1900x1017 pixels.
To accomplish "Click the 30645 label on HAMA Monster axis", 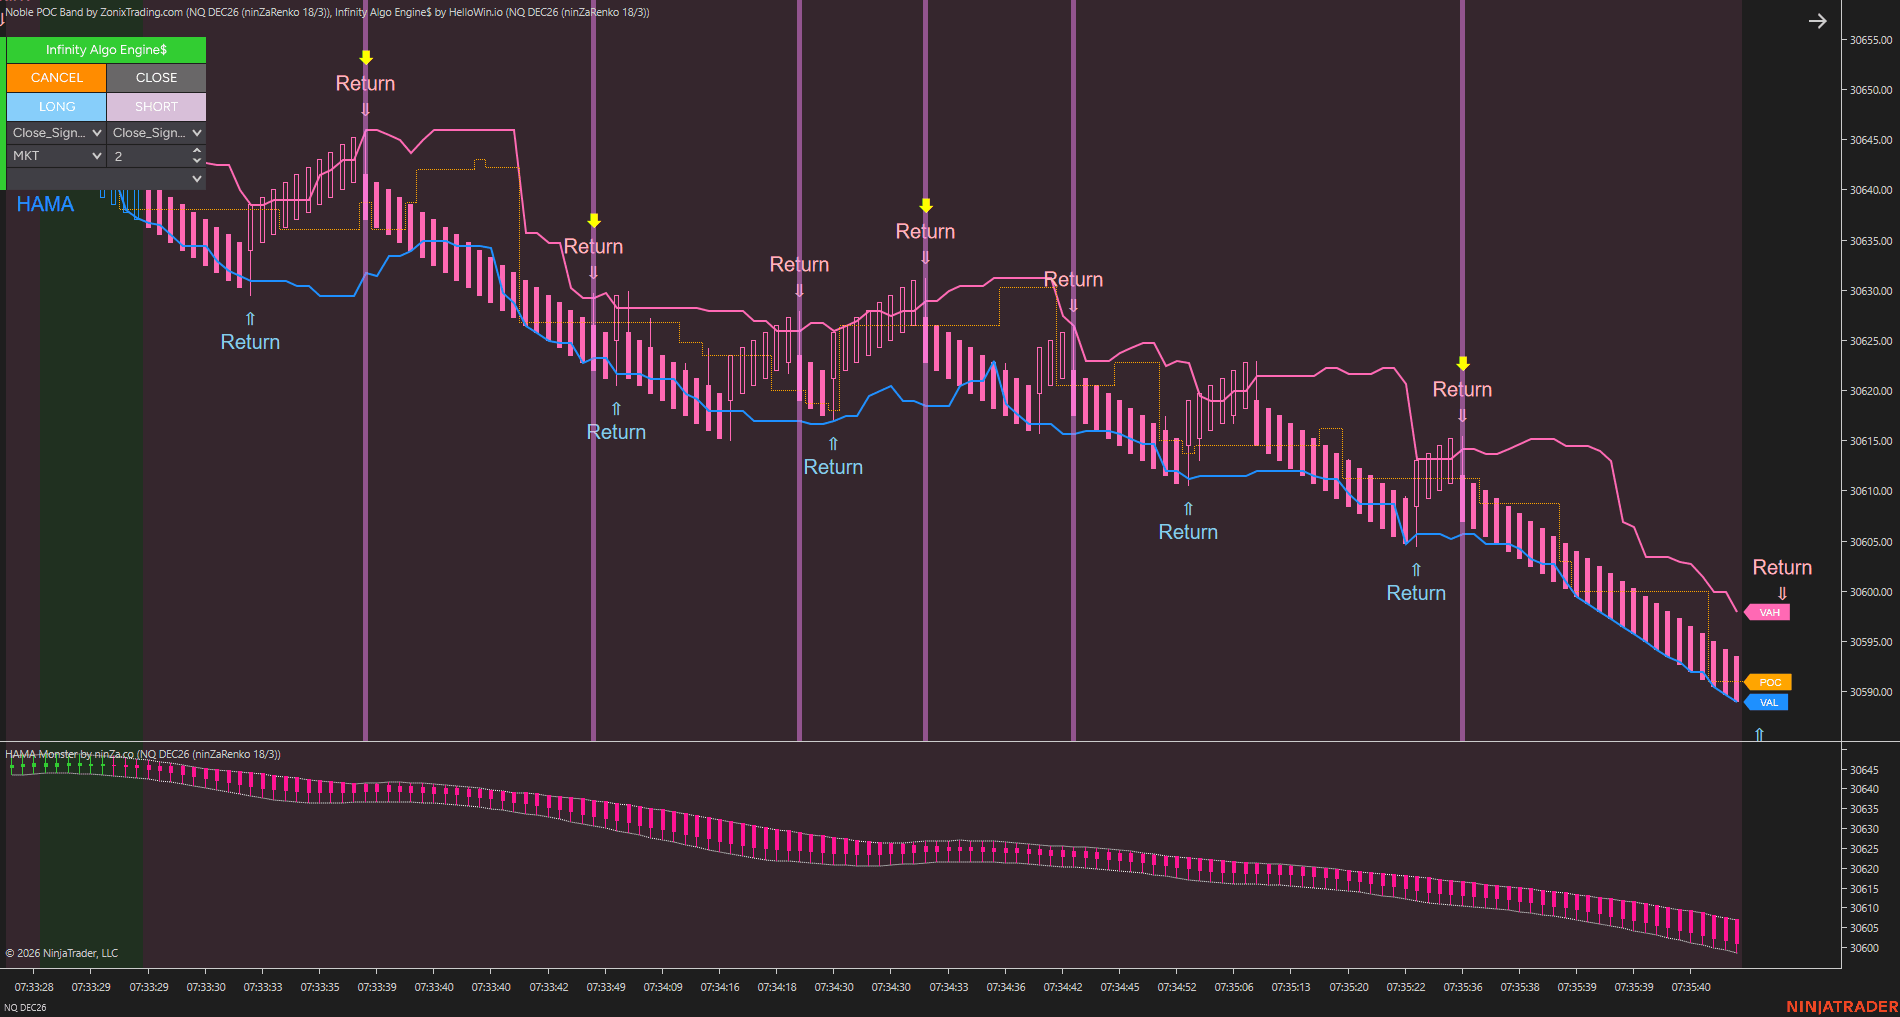I will tap(1864, 770).
